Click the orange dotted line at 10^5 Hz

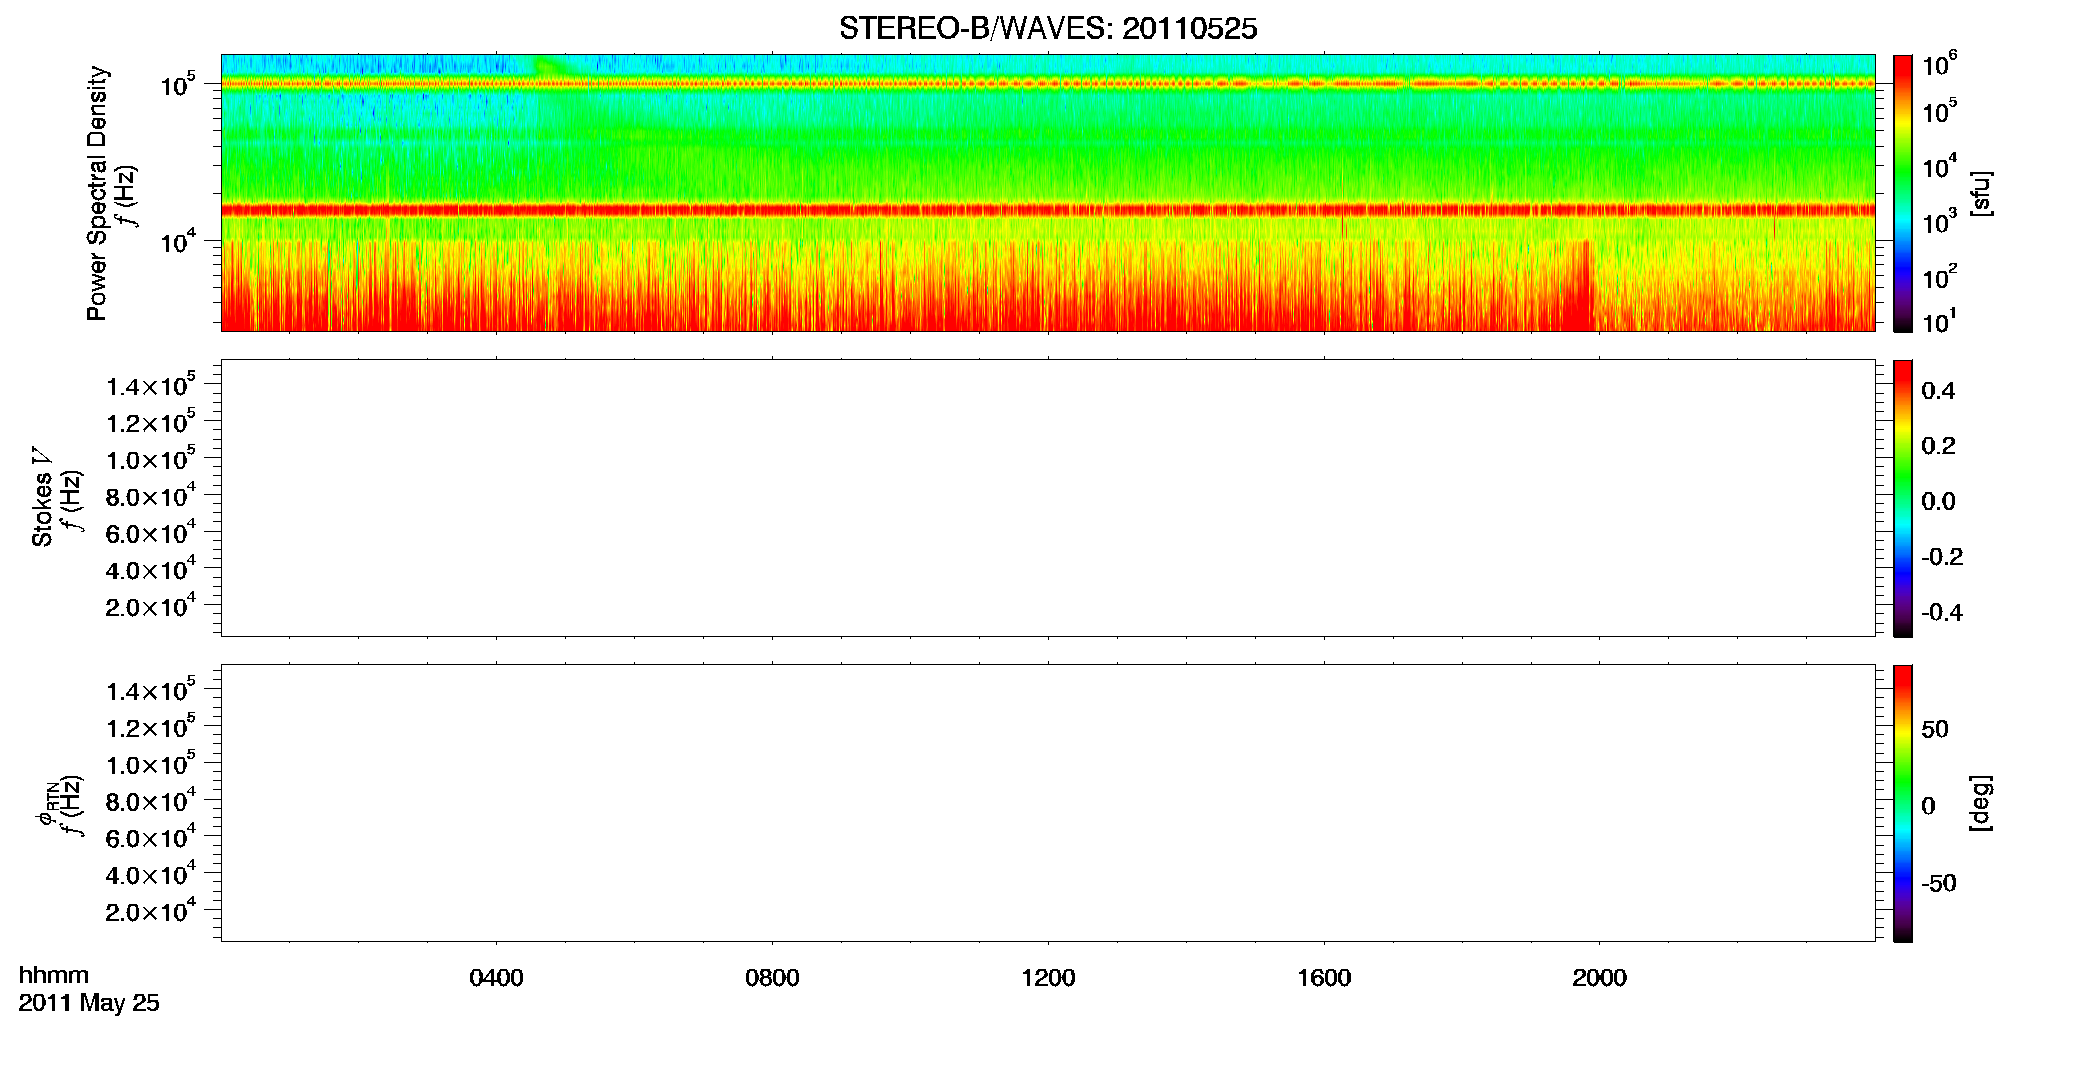(x=1048, y=84)
